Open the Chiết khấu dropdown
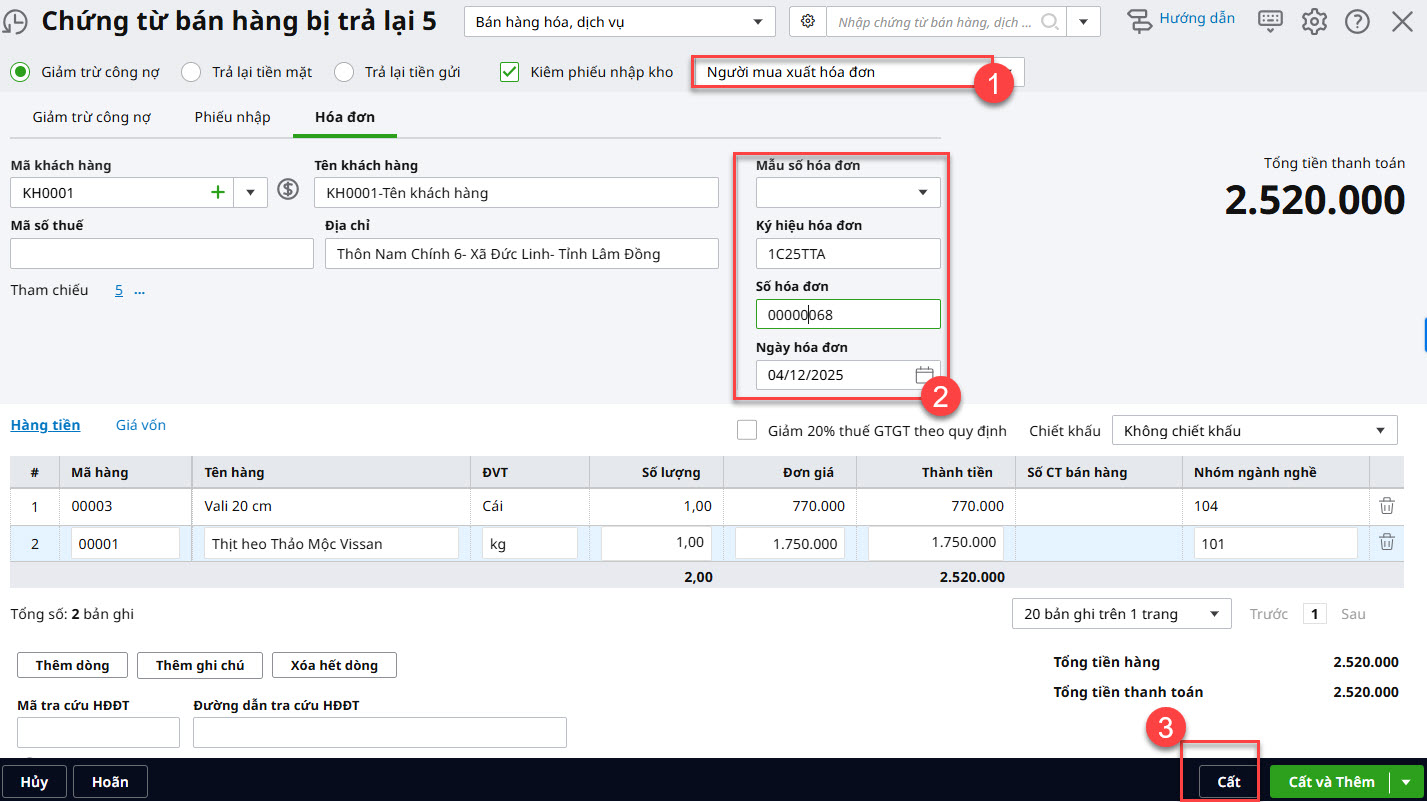Screen dimensions: 1427x802 click(x=1380, y=431)
